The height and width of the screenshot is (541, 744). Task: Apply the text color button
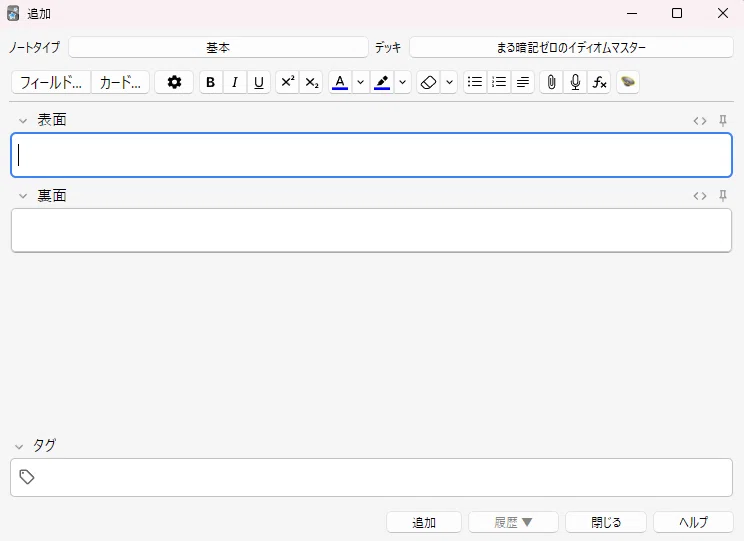[x=340, y=83]
